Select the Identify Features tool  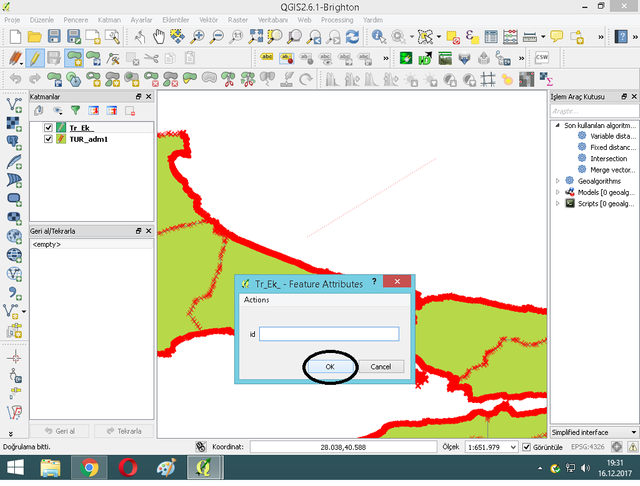point(379,37)
